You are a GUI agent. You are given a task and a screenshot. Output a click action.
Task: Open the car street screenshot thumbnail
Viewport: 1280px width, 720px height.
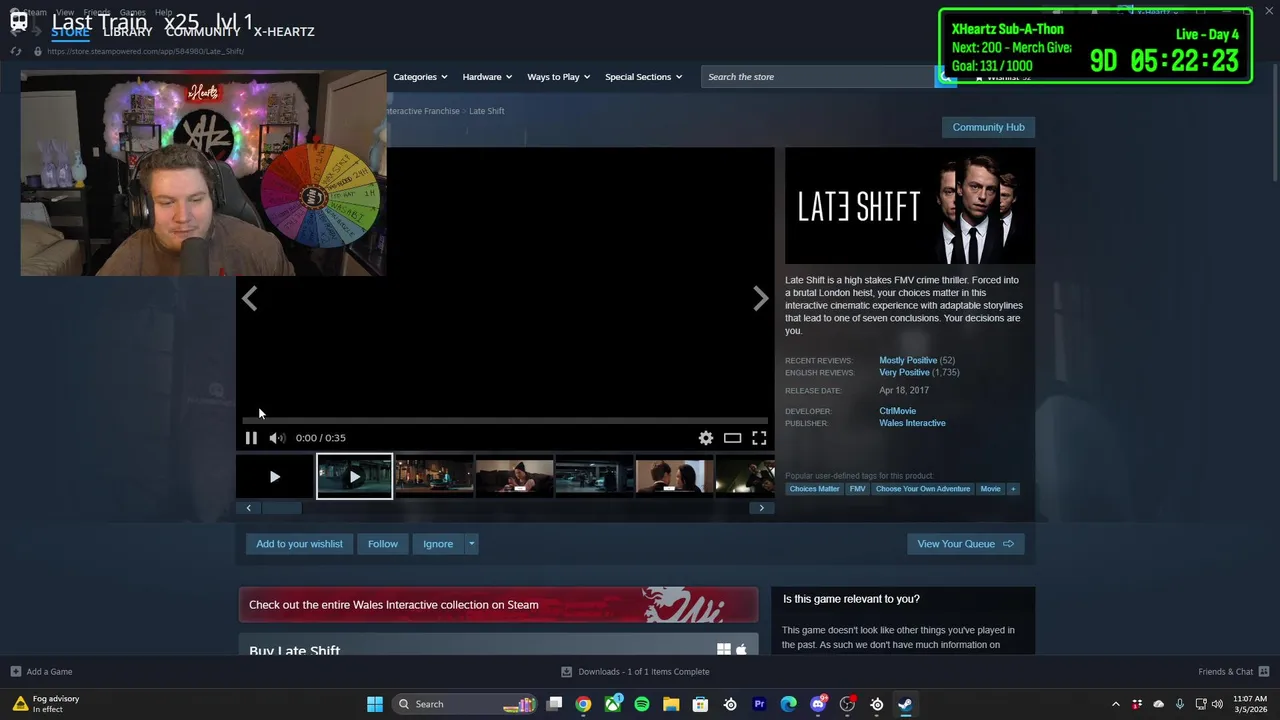click(x=435, y=477)
